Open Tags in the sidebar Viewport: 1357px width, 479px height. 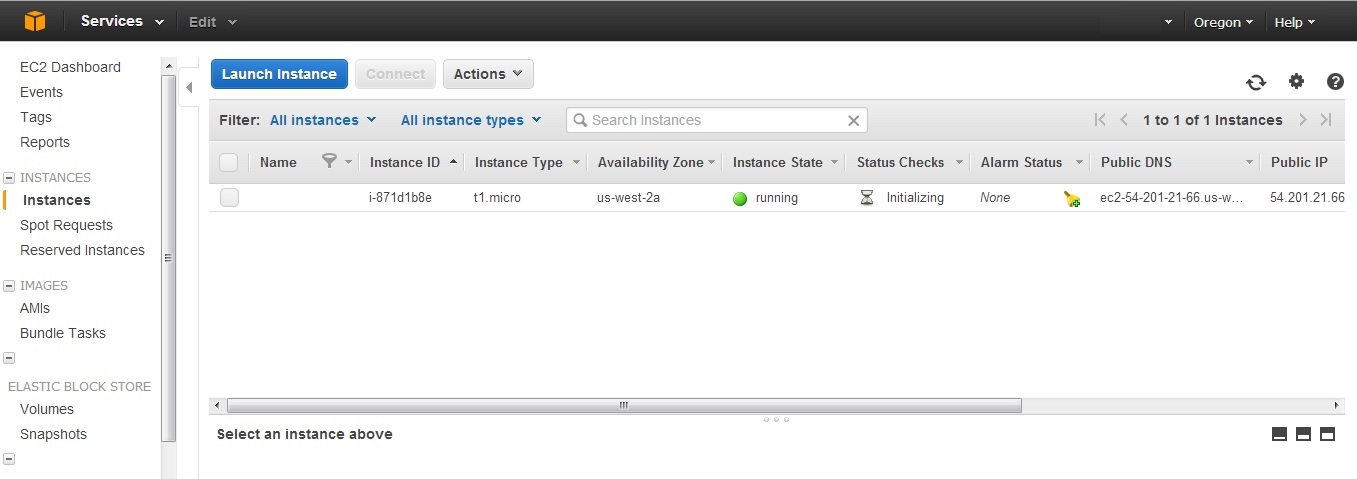point(36,117)
